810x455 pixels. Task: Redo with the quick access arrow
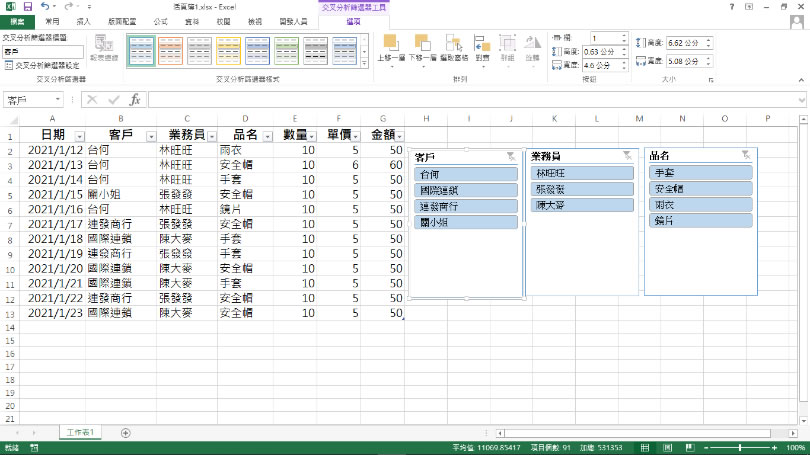pos(69,7)
